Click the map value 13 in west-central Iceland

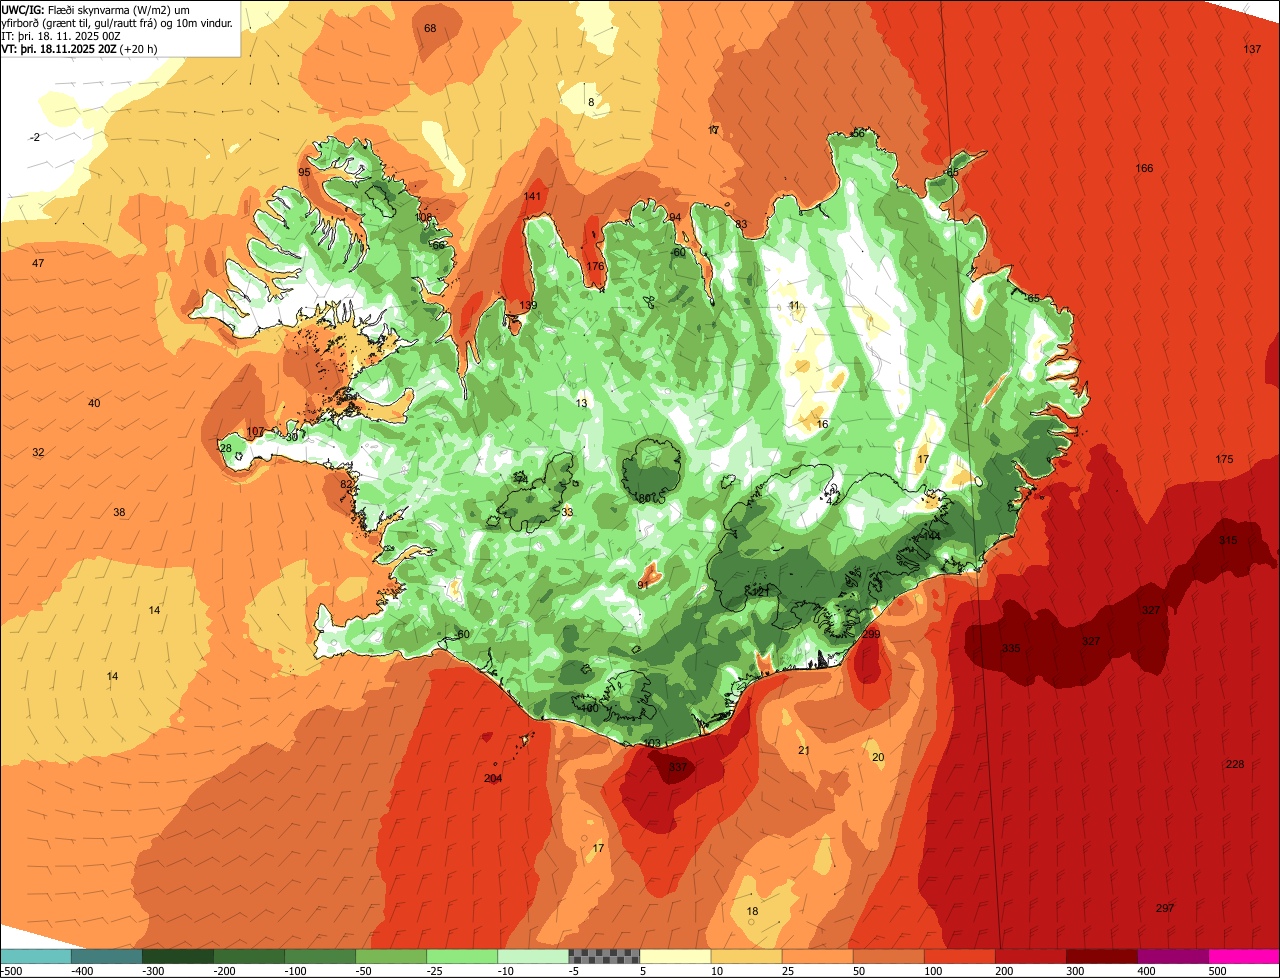tap(582, 403)
